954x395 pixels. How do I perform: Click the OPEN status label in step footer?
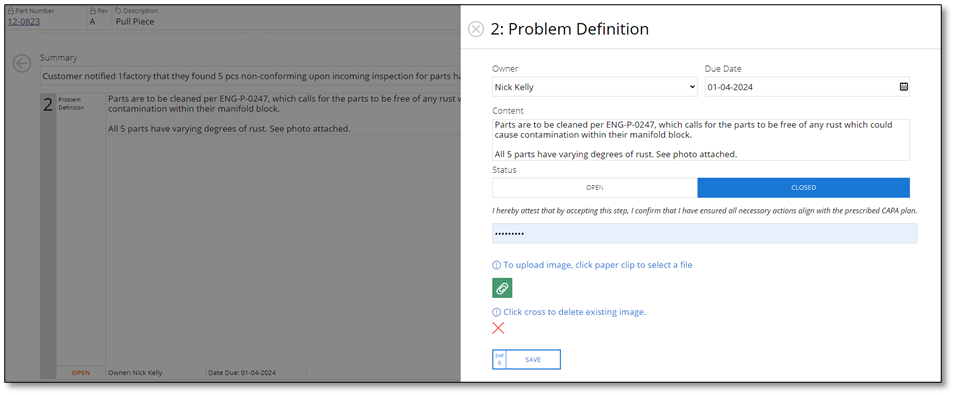(81, 372)
